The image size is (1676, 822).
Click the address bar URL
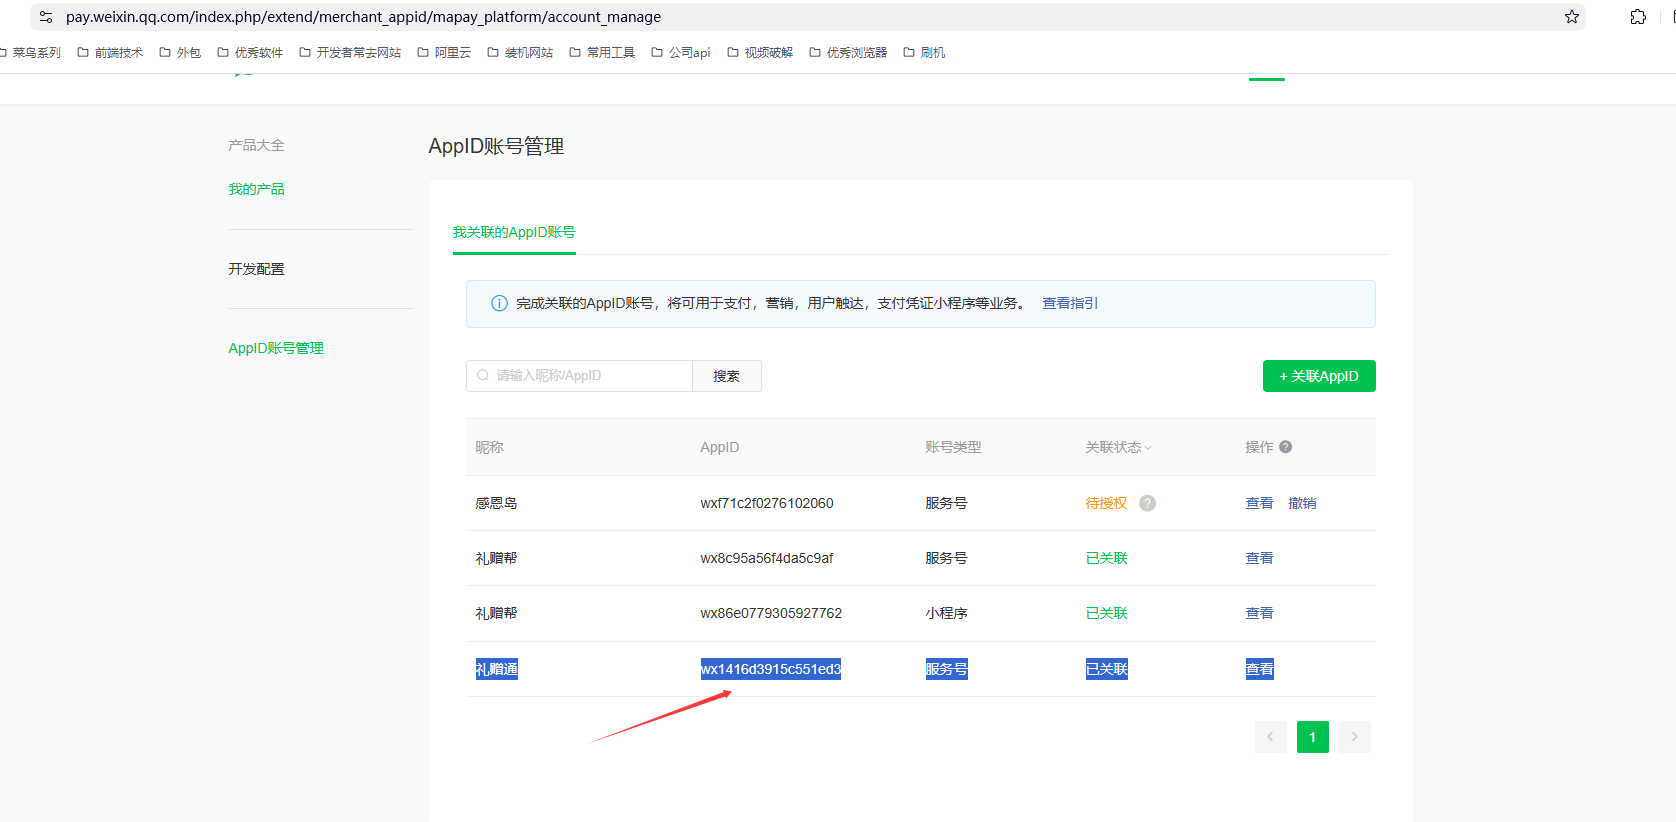click(x=363, y=17)
